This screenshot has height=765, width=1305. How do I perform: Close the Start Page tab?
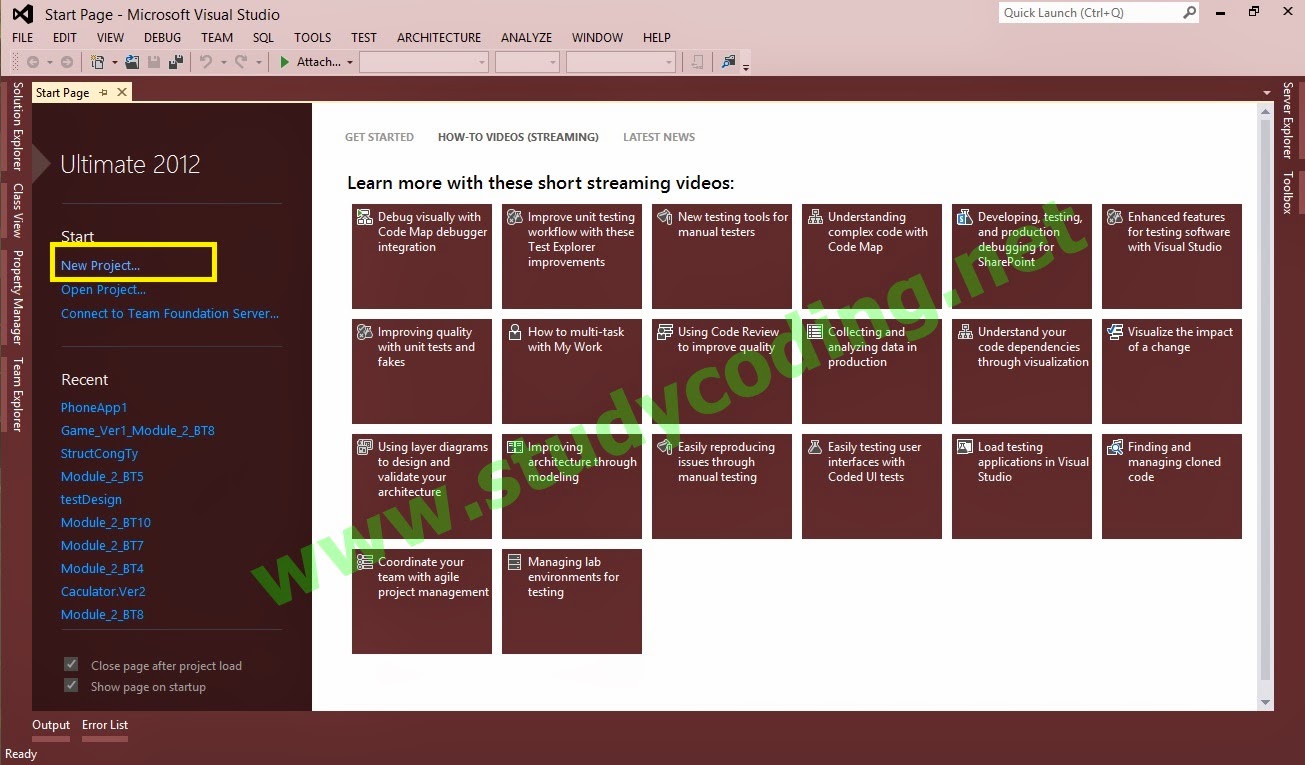pos(122,92)
